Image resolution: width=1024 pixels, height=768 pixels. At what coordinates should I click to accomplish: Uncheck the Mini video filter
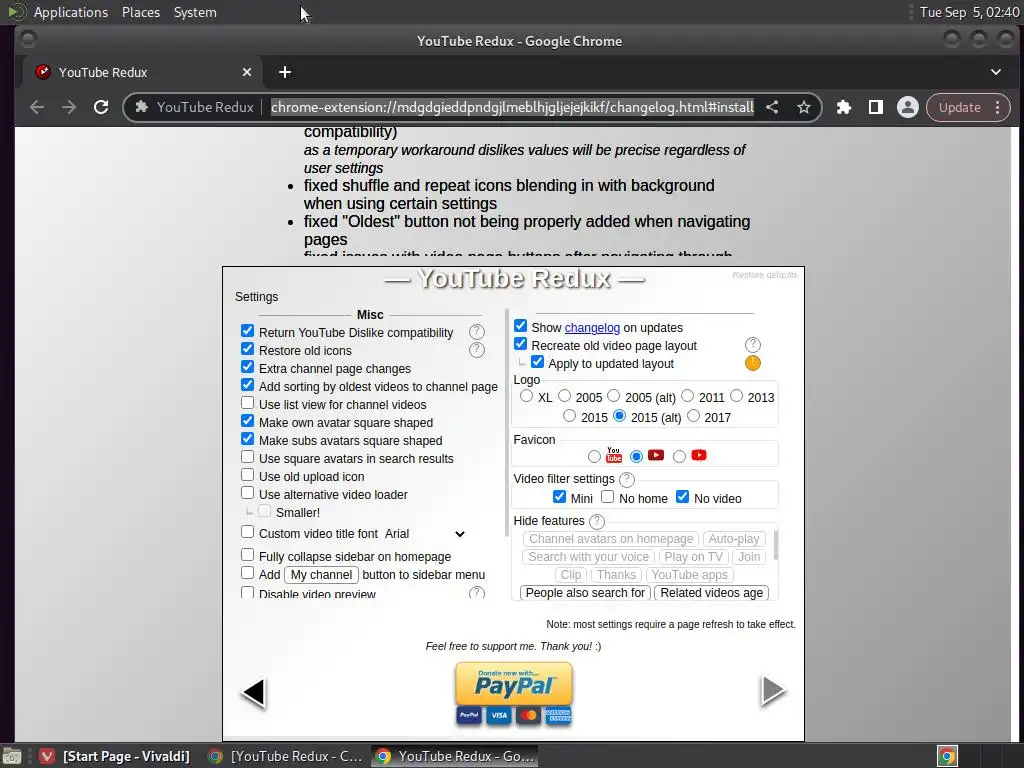tap(560, 497)
